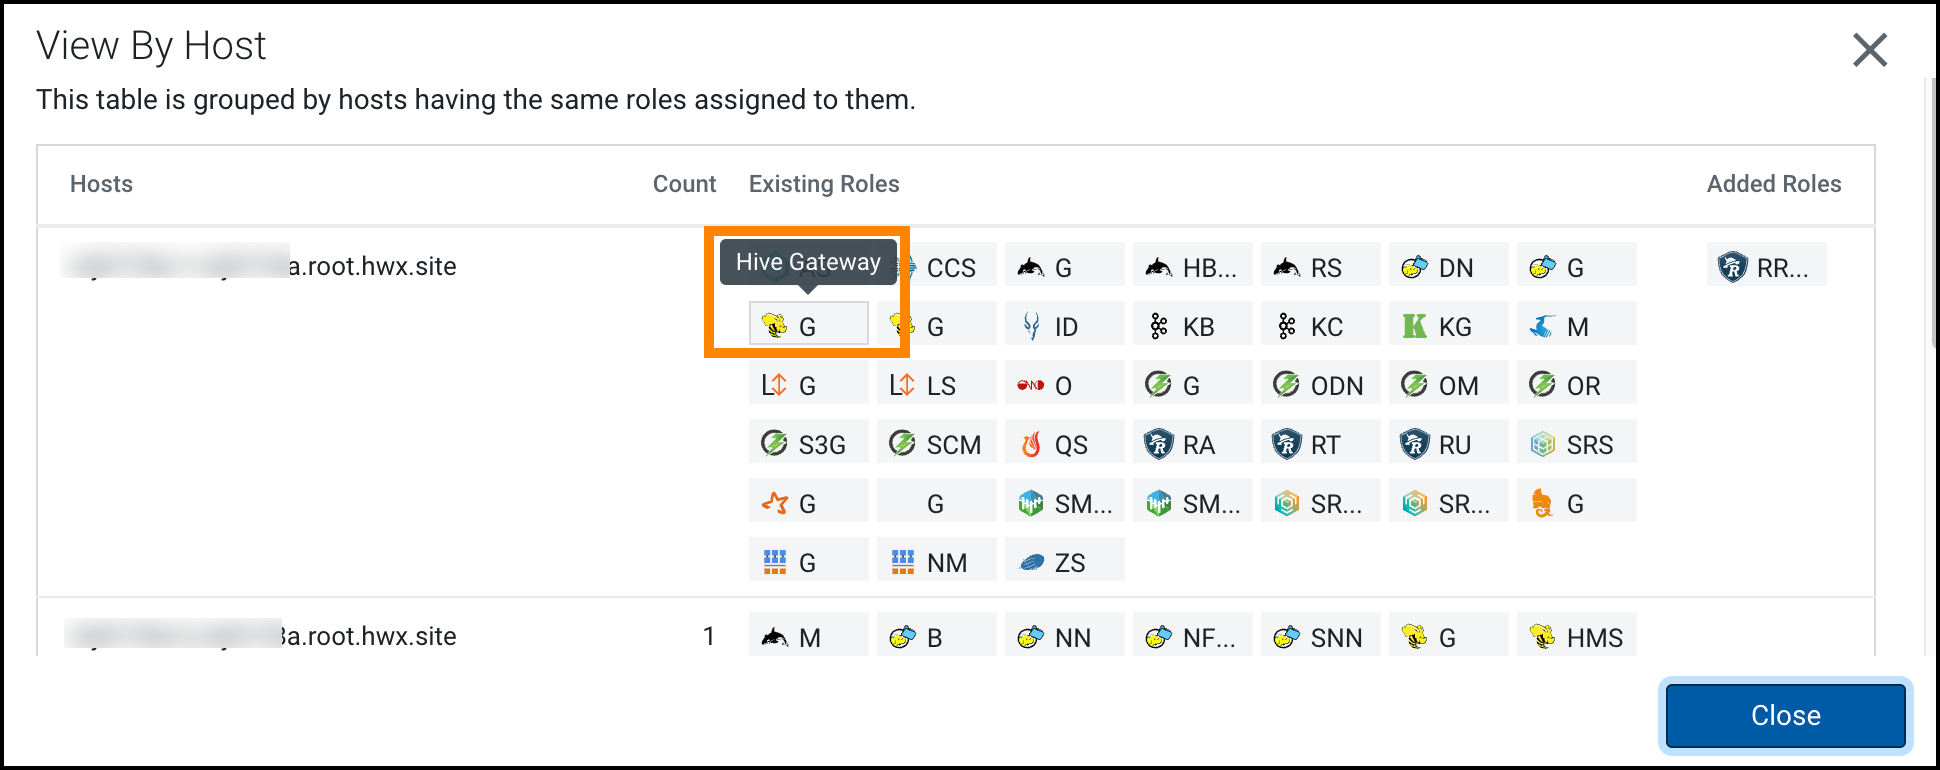Select the HBase RegionServer RS badge
The height and width of the screenshot is (770, 1940).
(1320, 265)
